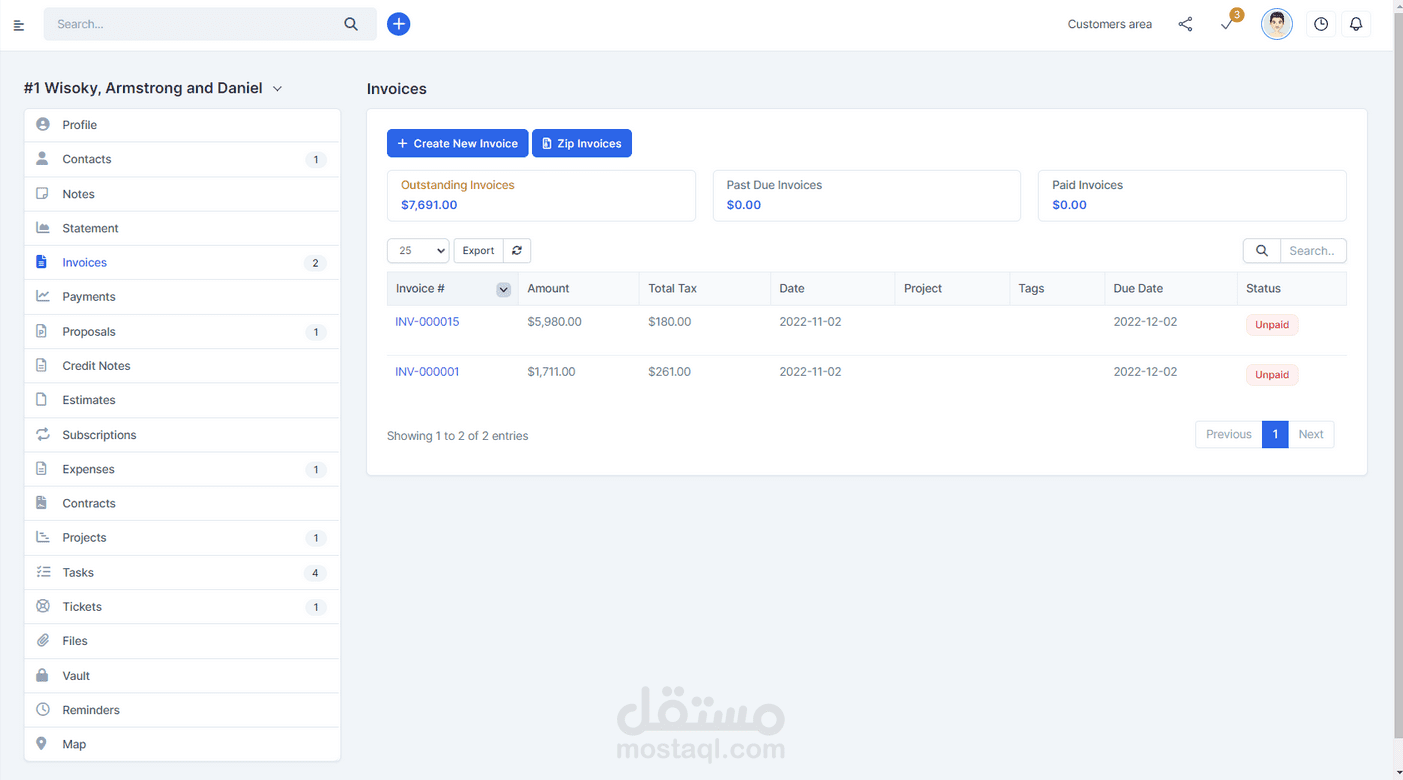
Task: Click the Previous pagination button
Action: pos(1228,434)
